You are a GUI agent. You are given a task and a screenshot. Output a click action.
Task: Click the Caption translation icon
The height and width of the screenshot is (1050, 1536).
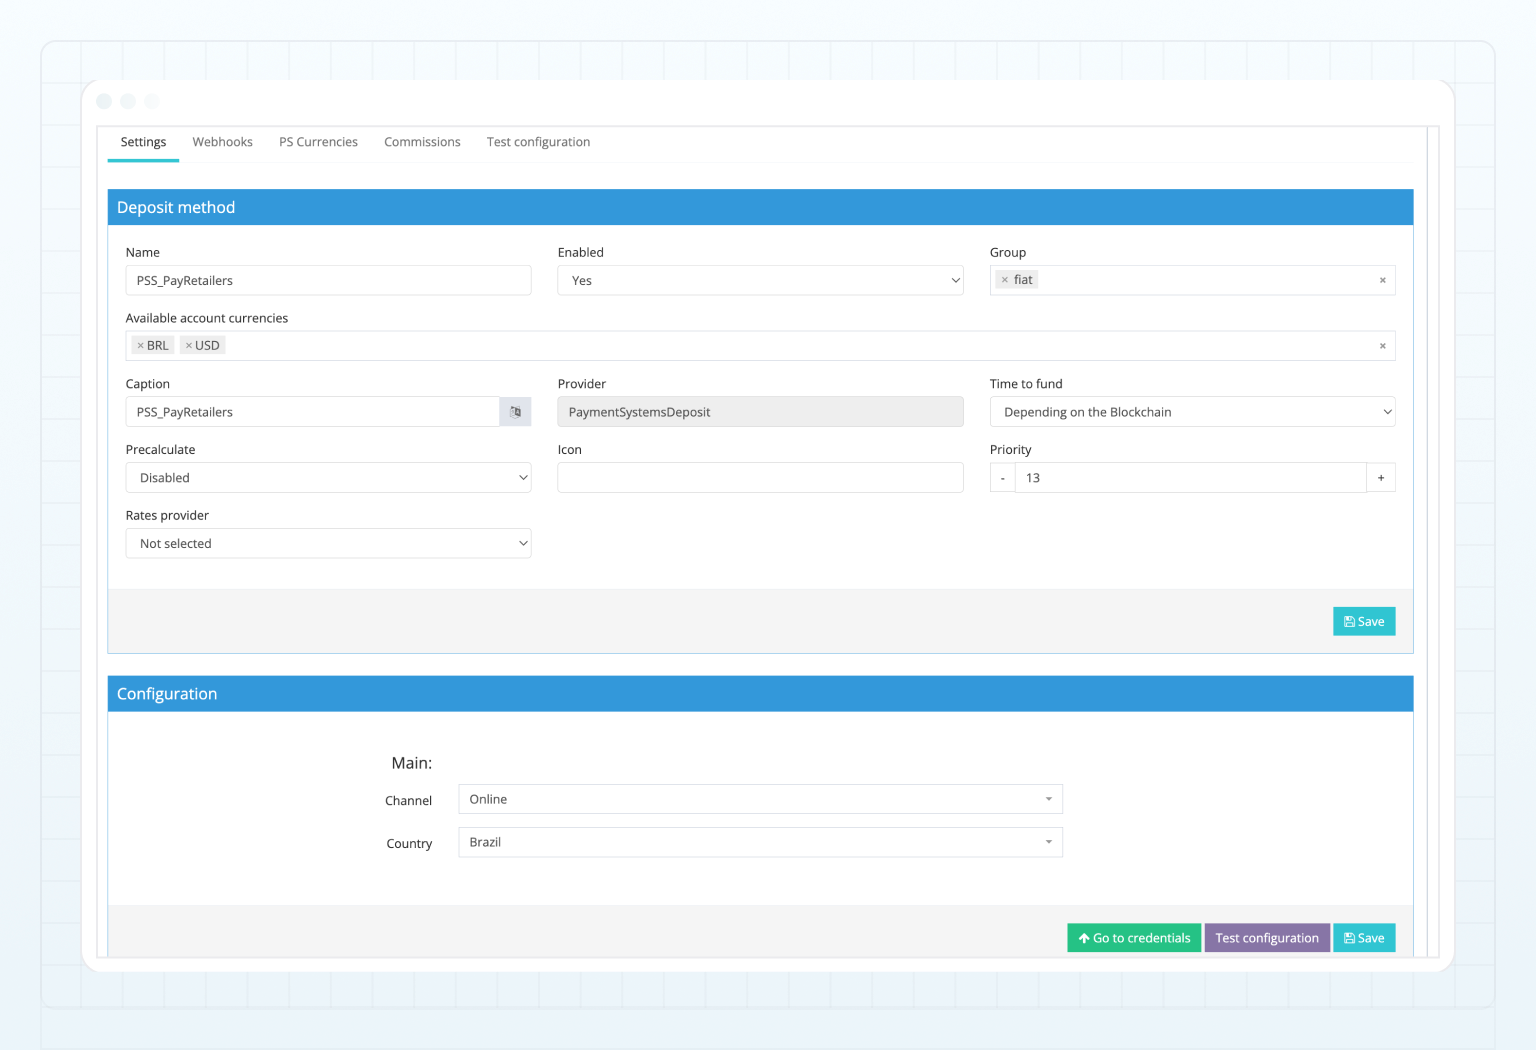(x=515, y=412)
